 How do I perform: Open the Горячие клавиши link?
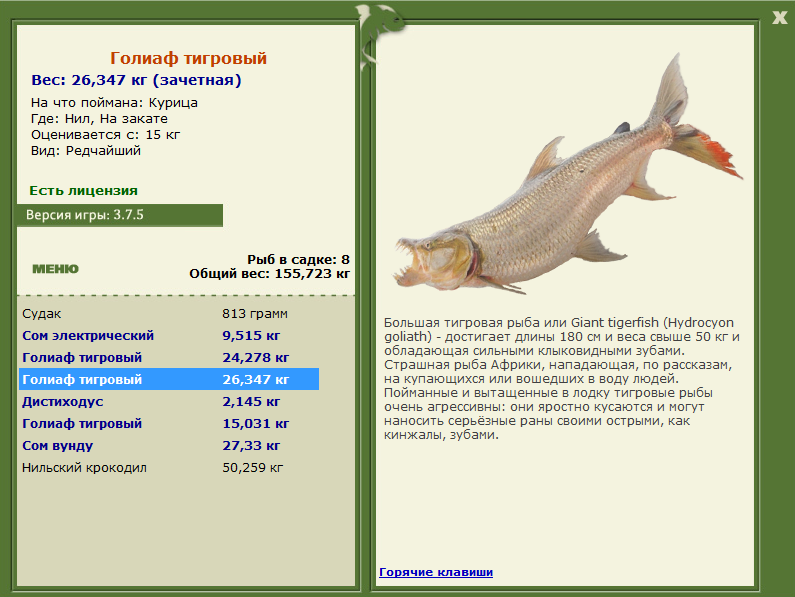[x=436, y=572]
